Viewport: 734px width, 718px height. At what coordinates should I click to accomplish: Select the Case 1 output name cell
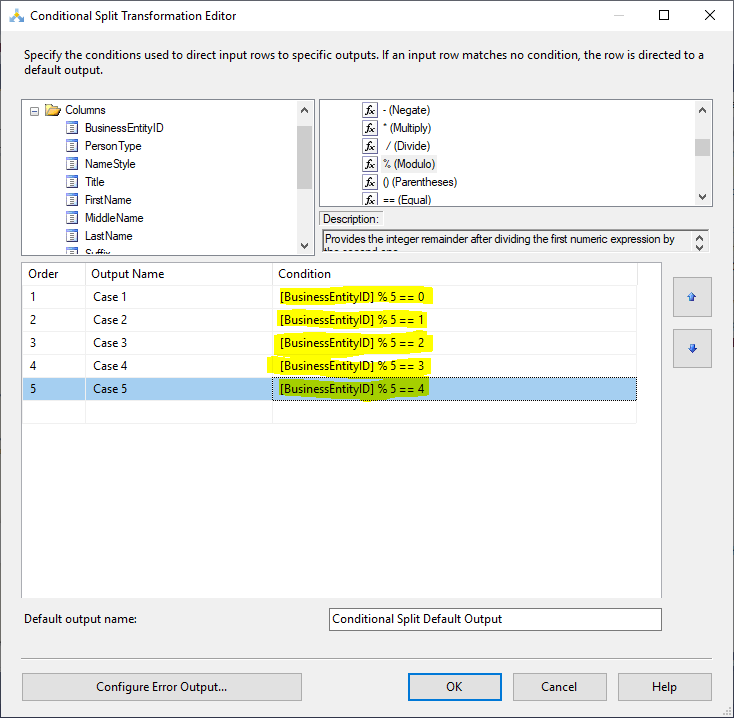[x=179, y=297]
